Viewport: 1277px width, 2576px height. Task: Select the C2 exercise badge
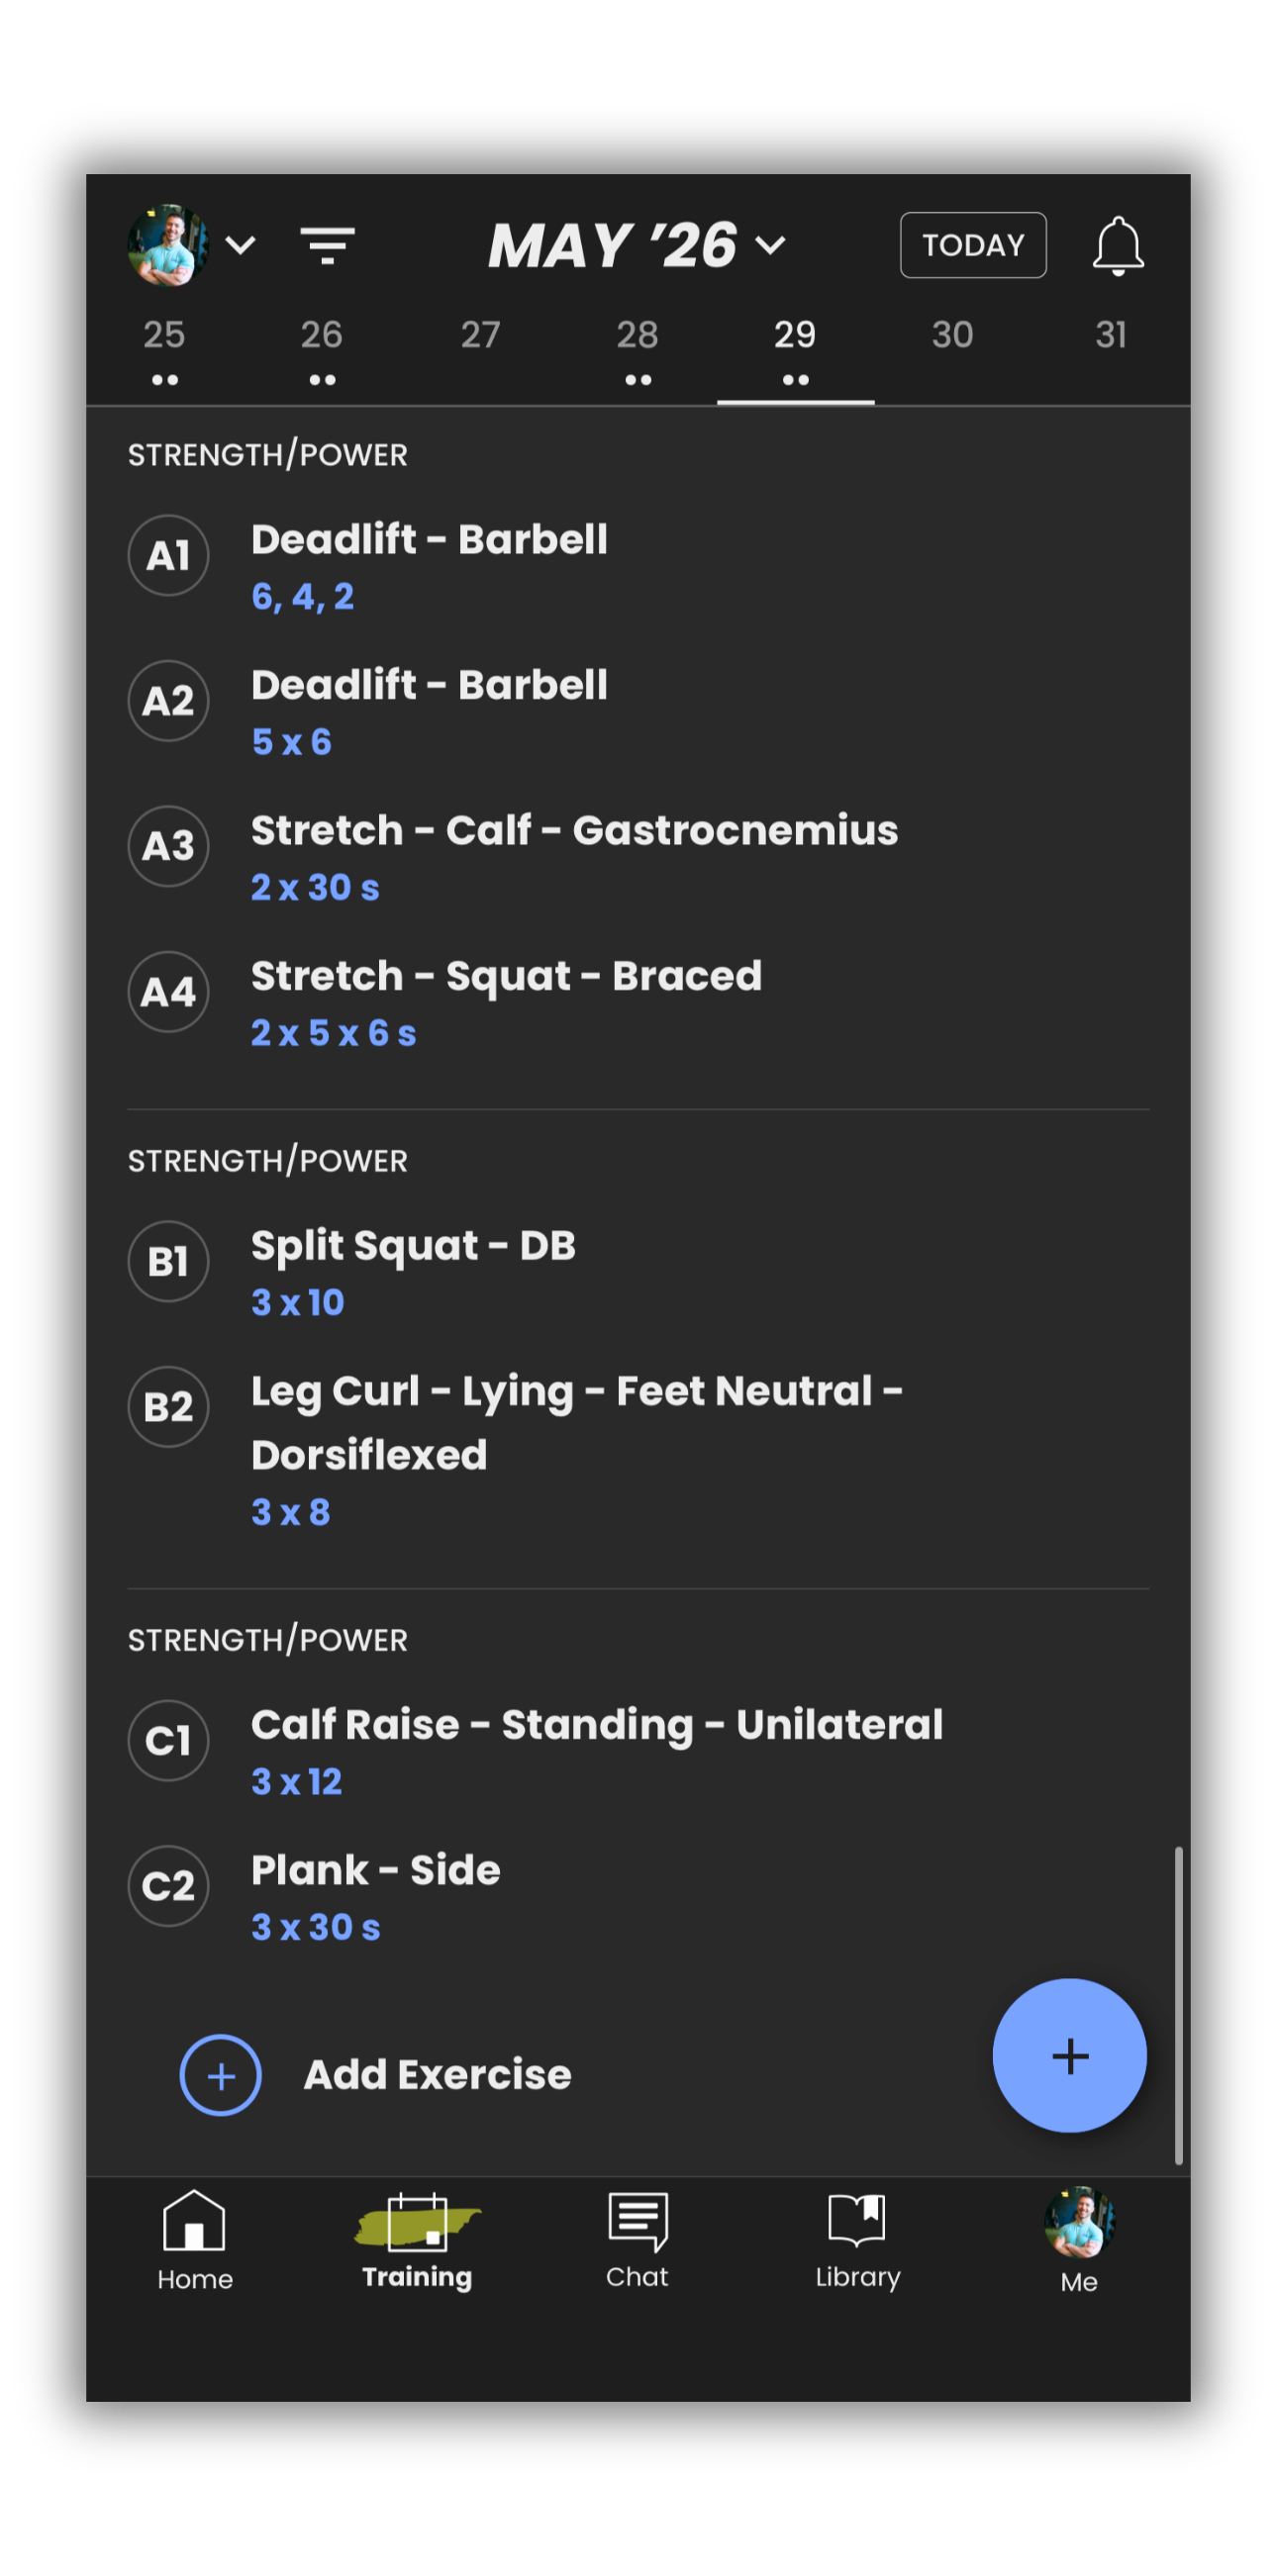pos(168,1885)
